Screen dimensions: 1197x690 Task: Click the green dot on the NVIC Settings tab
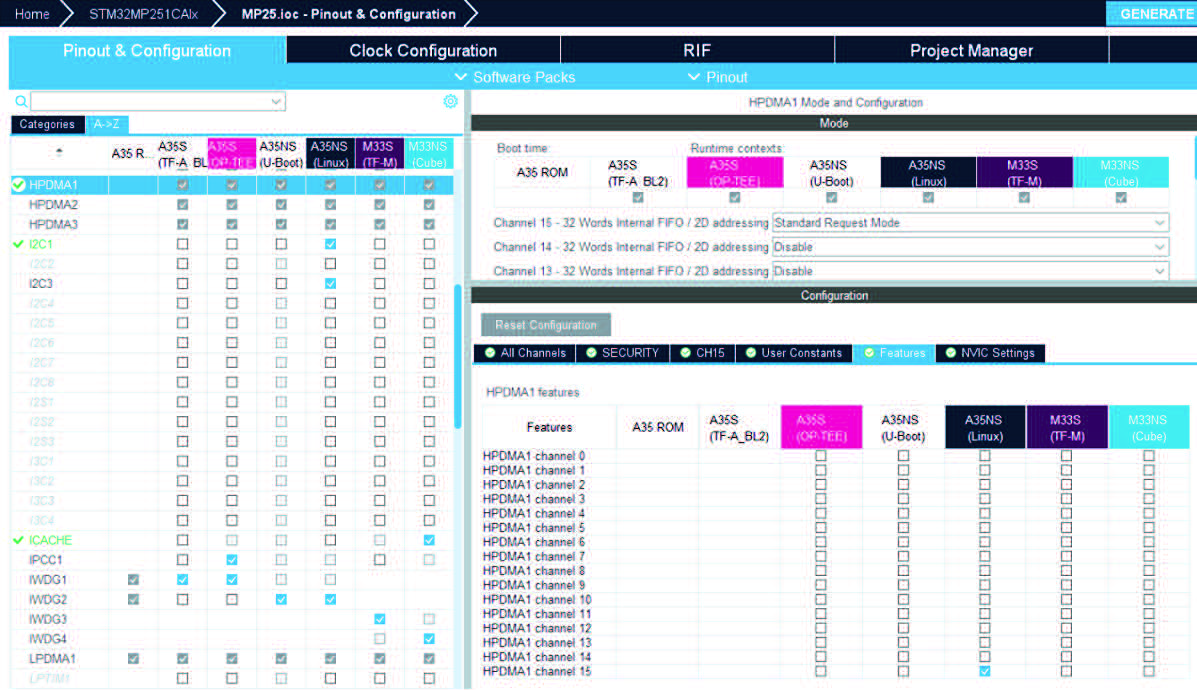950,353
